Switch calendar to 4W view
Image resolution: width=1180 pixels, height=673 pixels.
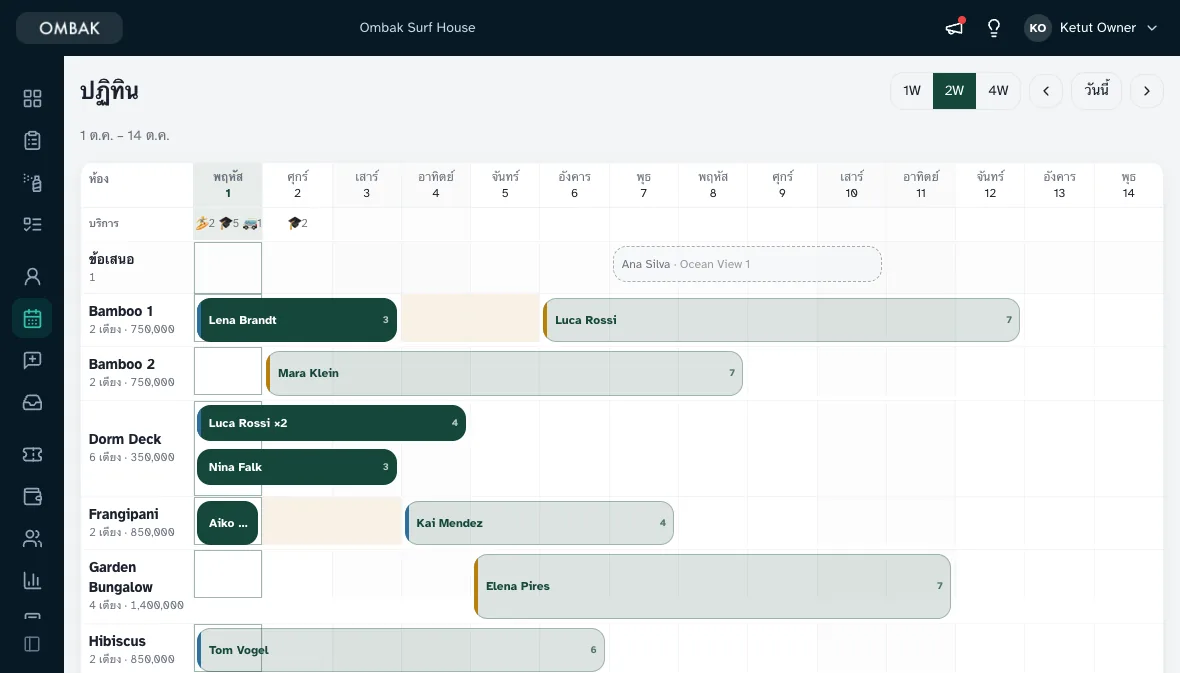(x=998, y=91)
